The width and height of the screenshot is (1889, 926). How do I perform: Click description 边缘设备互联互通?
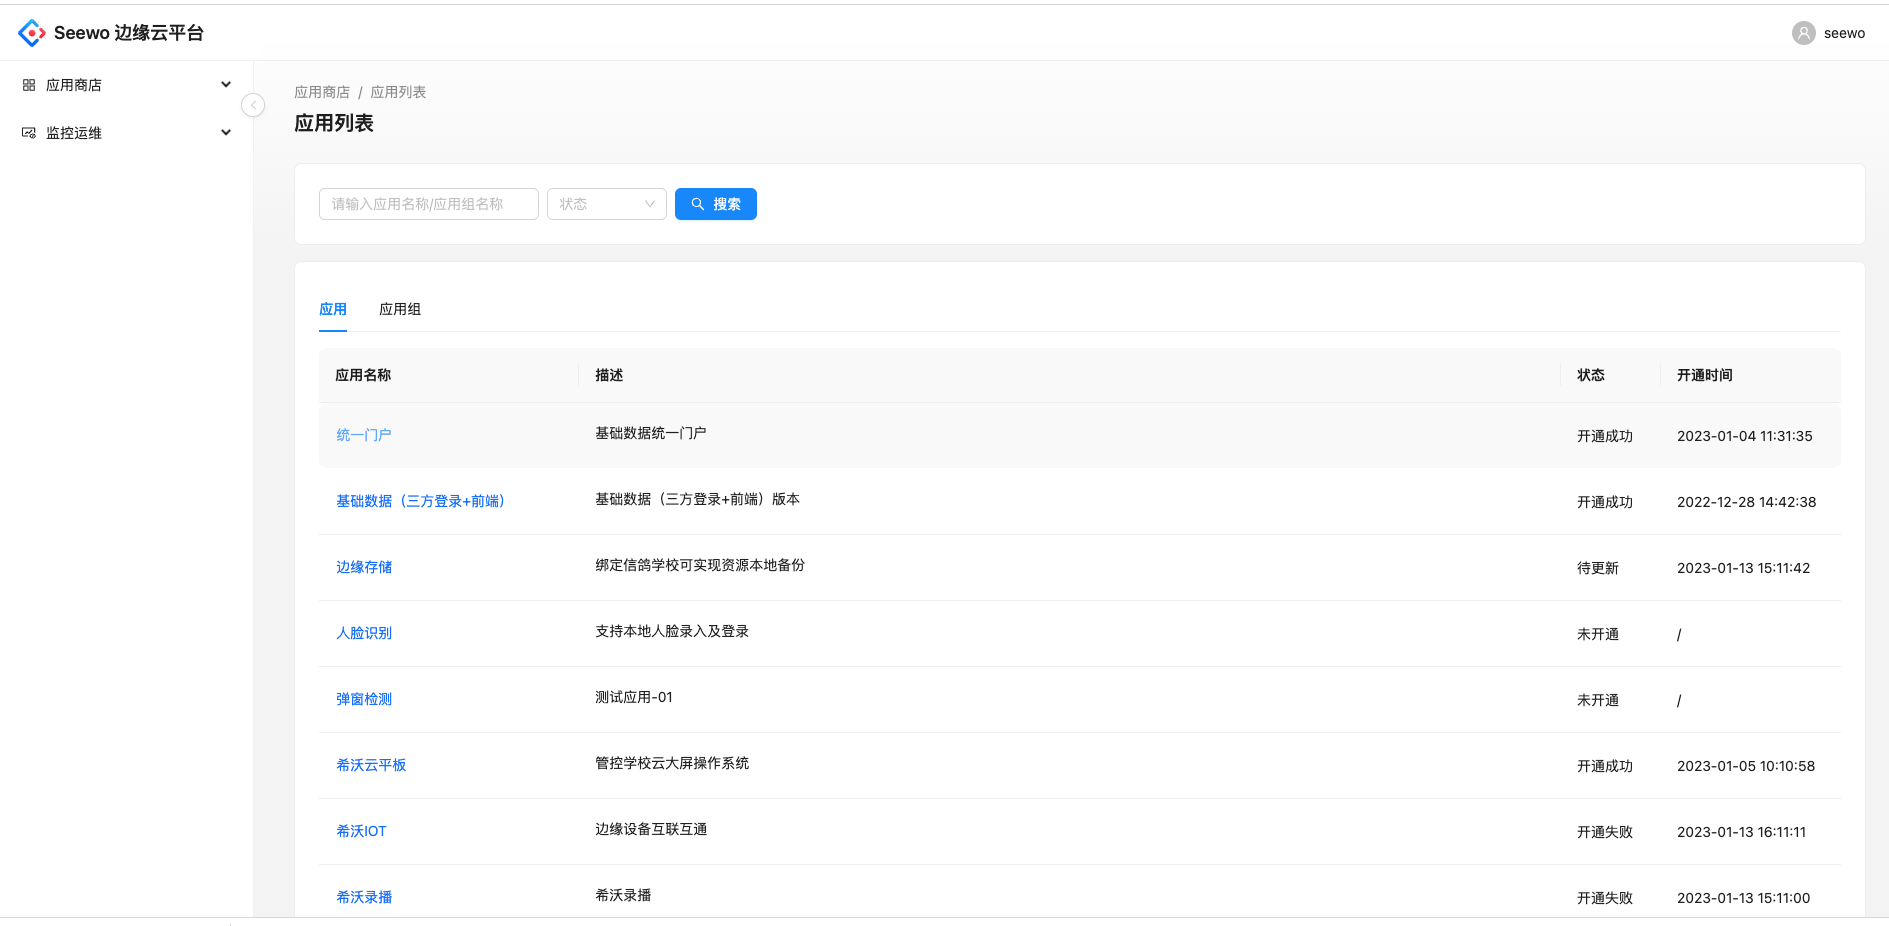click(x=651, y=829)
